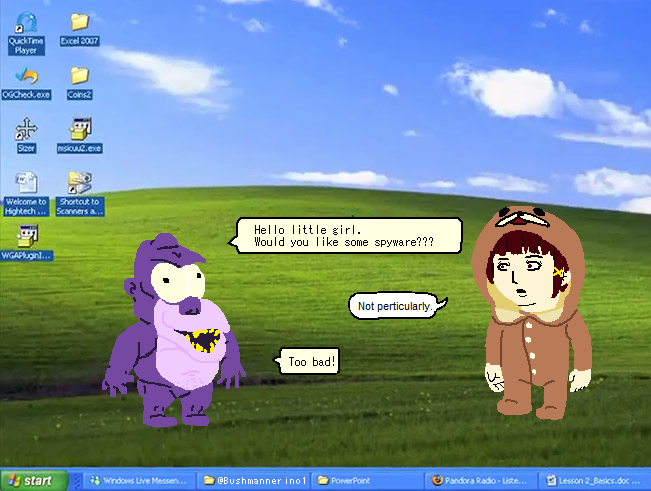Open the Welcome to Hightech document icon
Screen dimensions: 651x491
pos(26,183)
